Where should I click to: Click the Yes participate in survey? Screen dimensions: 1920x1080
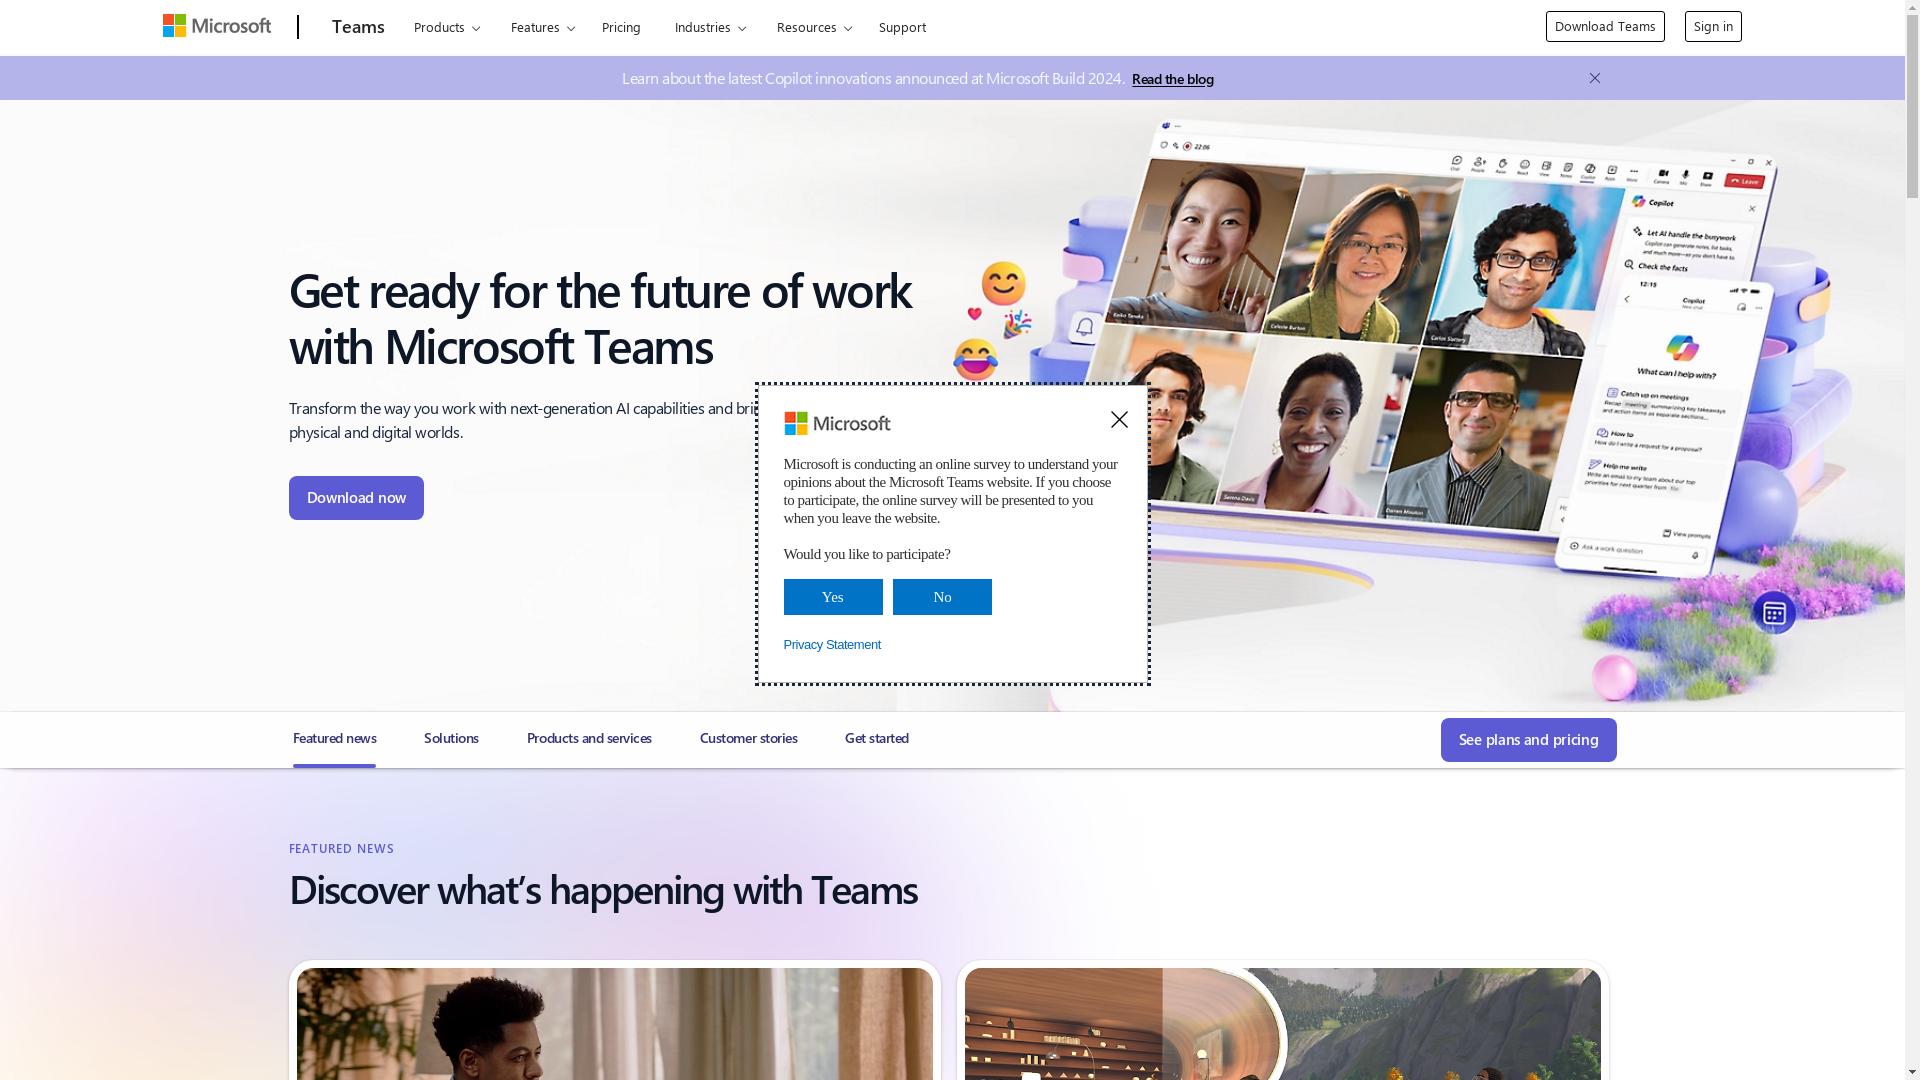[x=833, y=596]
